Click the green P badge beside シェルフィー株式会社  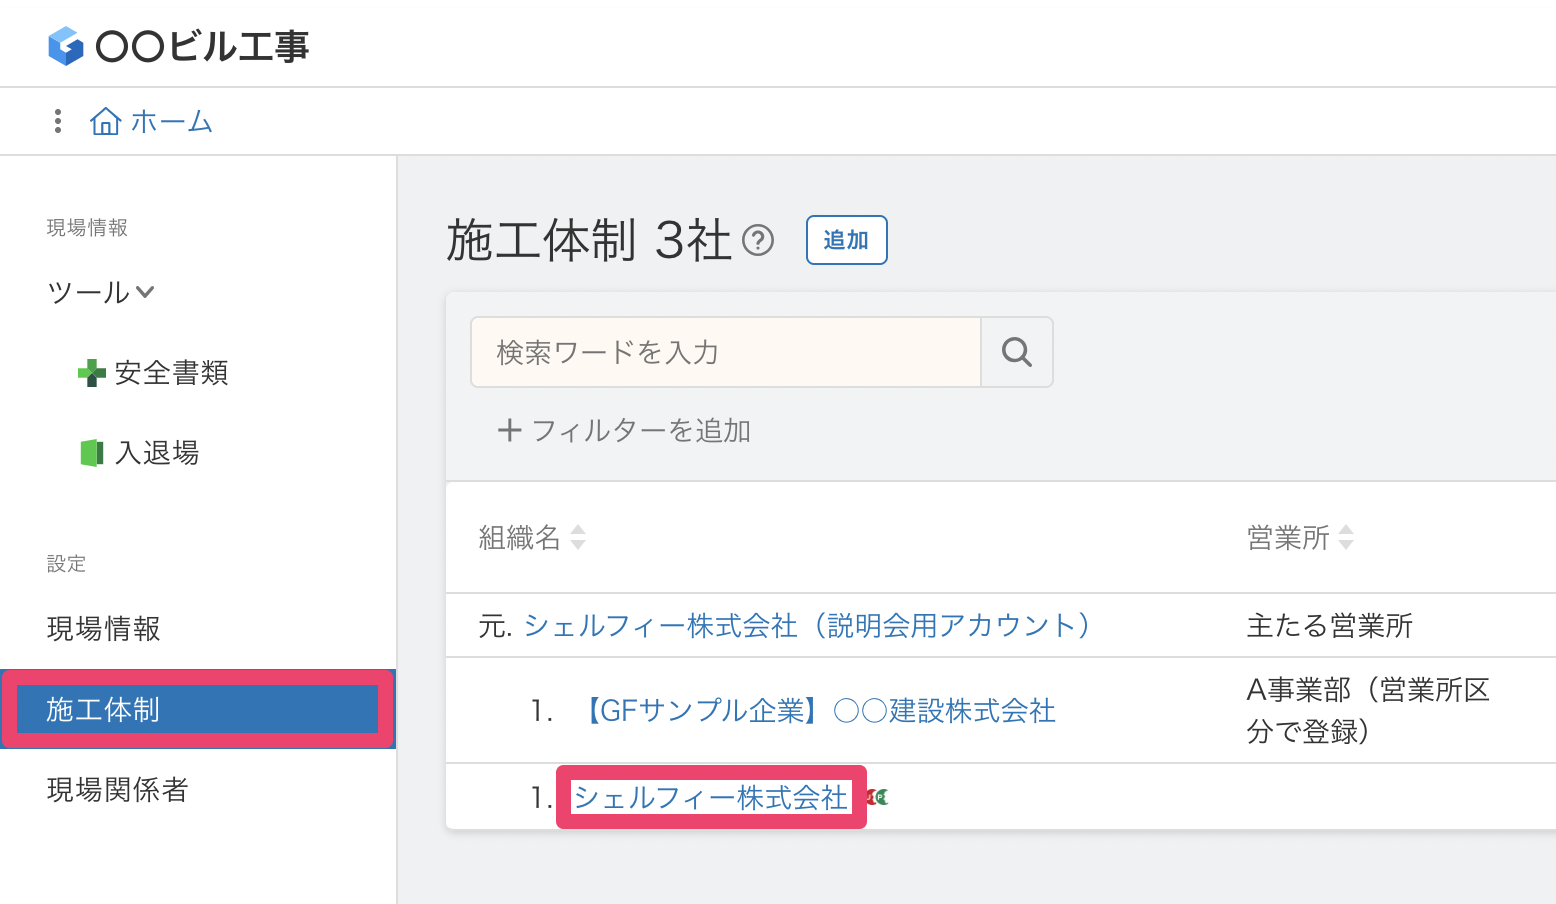[882, 797]
